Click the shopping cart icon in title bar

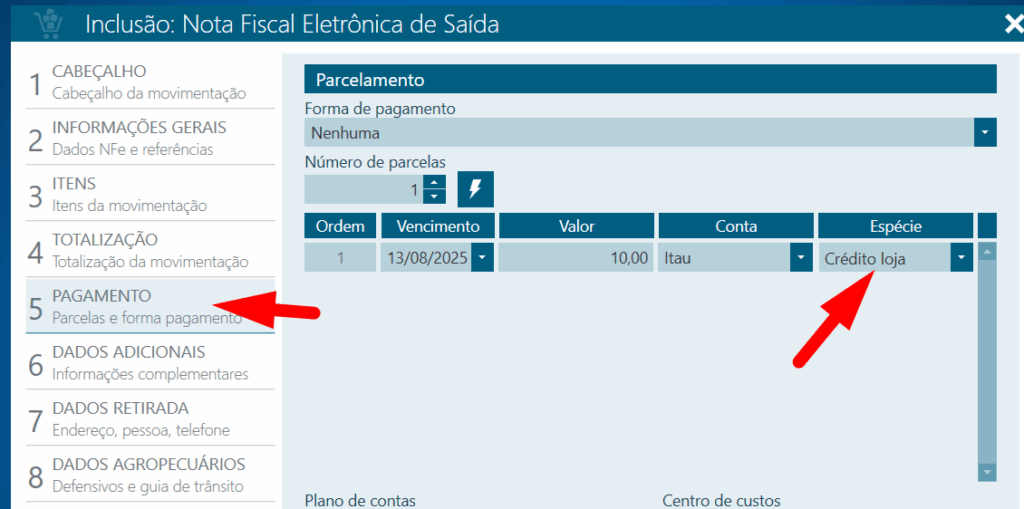[46, 23]
